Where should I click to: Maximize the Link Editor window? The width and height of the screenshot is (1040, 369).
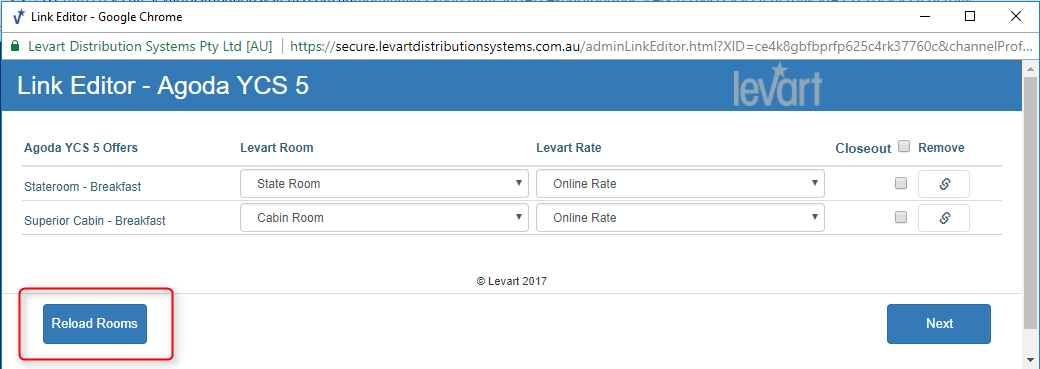tap(970, 17)
